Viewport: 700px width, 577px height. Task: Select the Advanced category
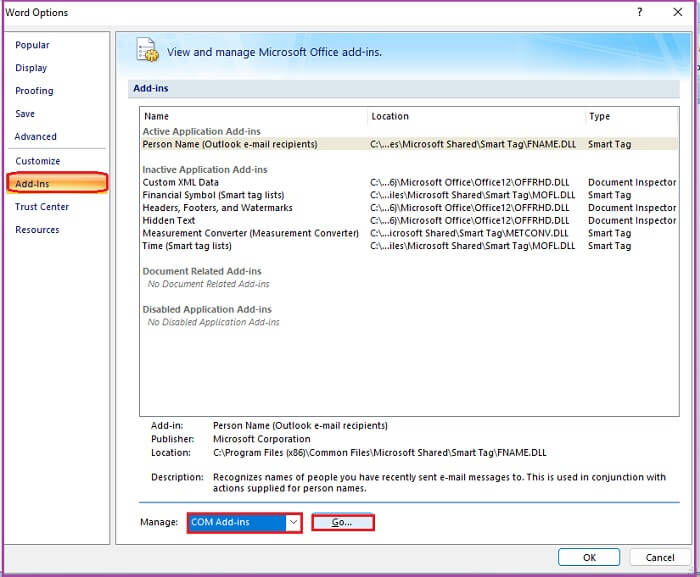pos(36,137)
